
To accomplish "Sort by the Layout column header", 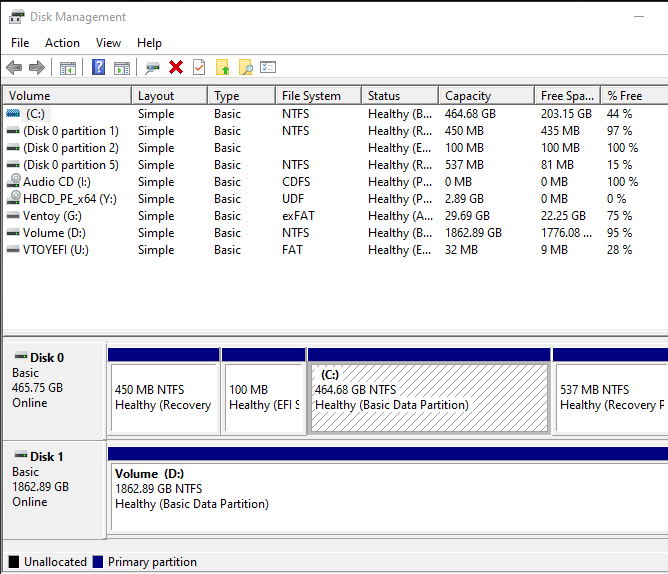I will coord(170,95).
